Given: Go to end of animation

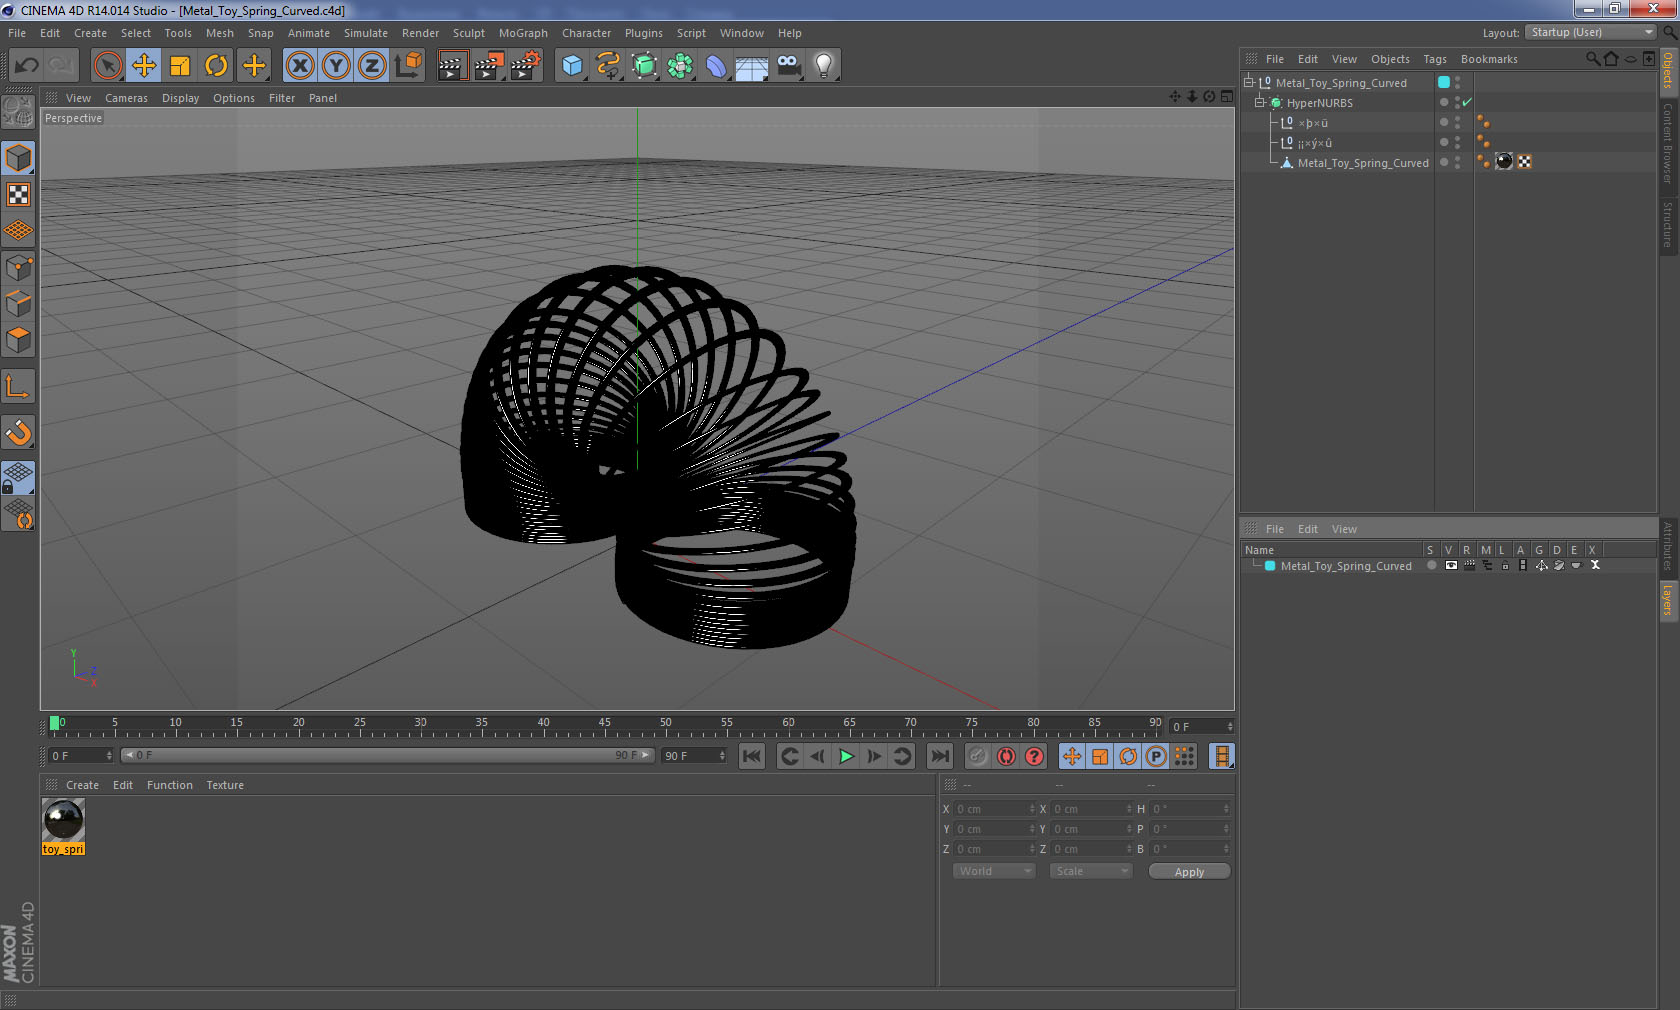Looking at the screenshot, I should [x=940, y=756].
